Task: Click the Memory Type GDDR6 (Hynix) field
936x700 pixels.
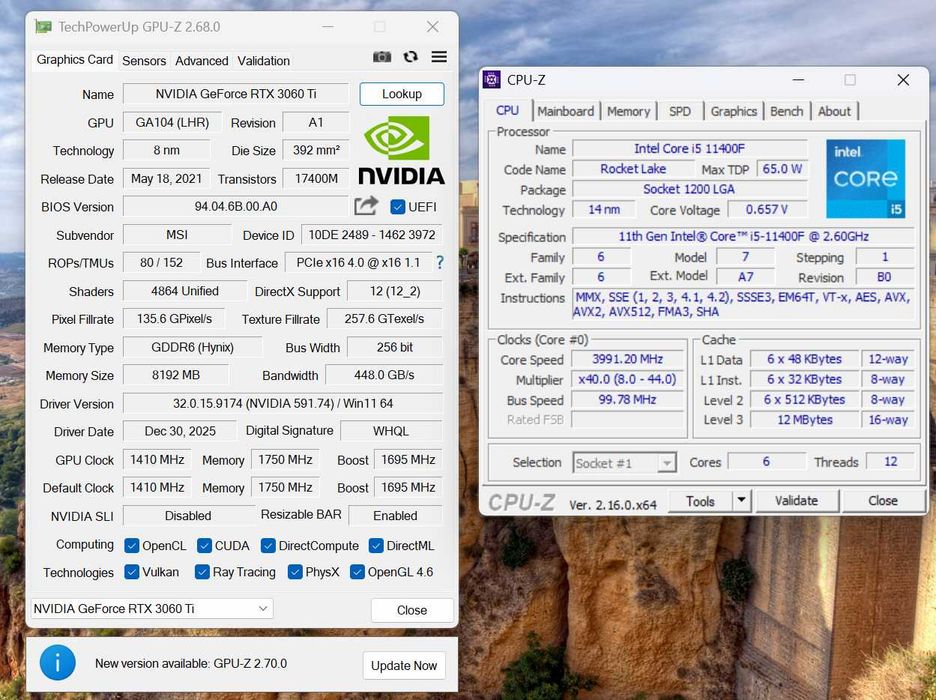Action: point(192,347)
